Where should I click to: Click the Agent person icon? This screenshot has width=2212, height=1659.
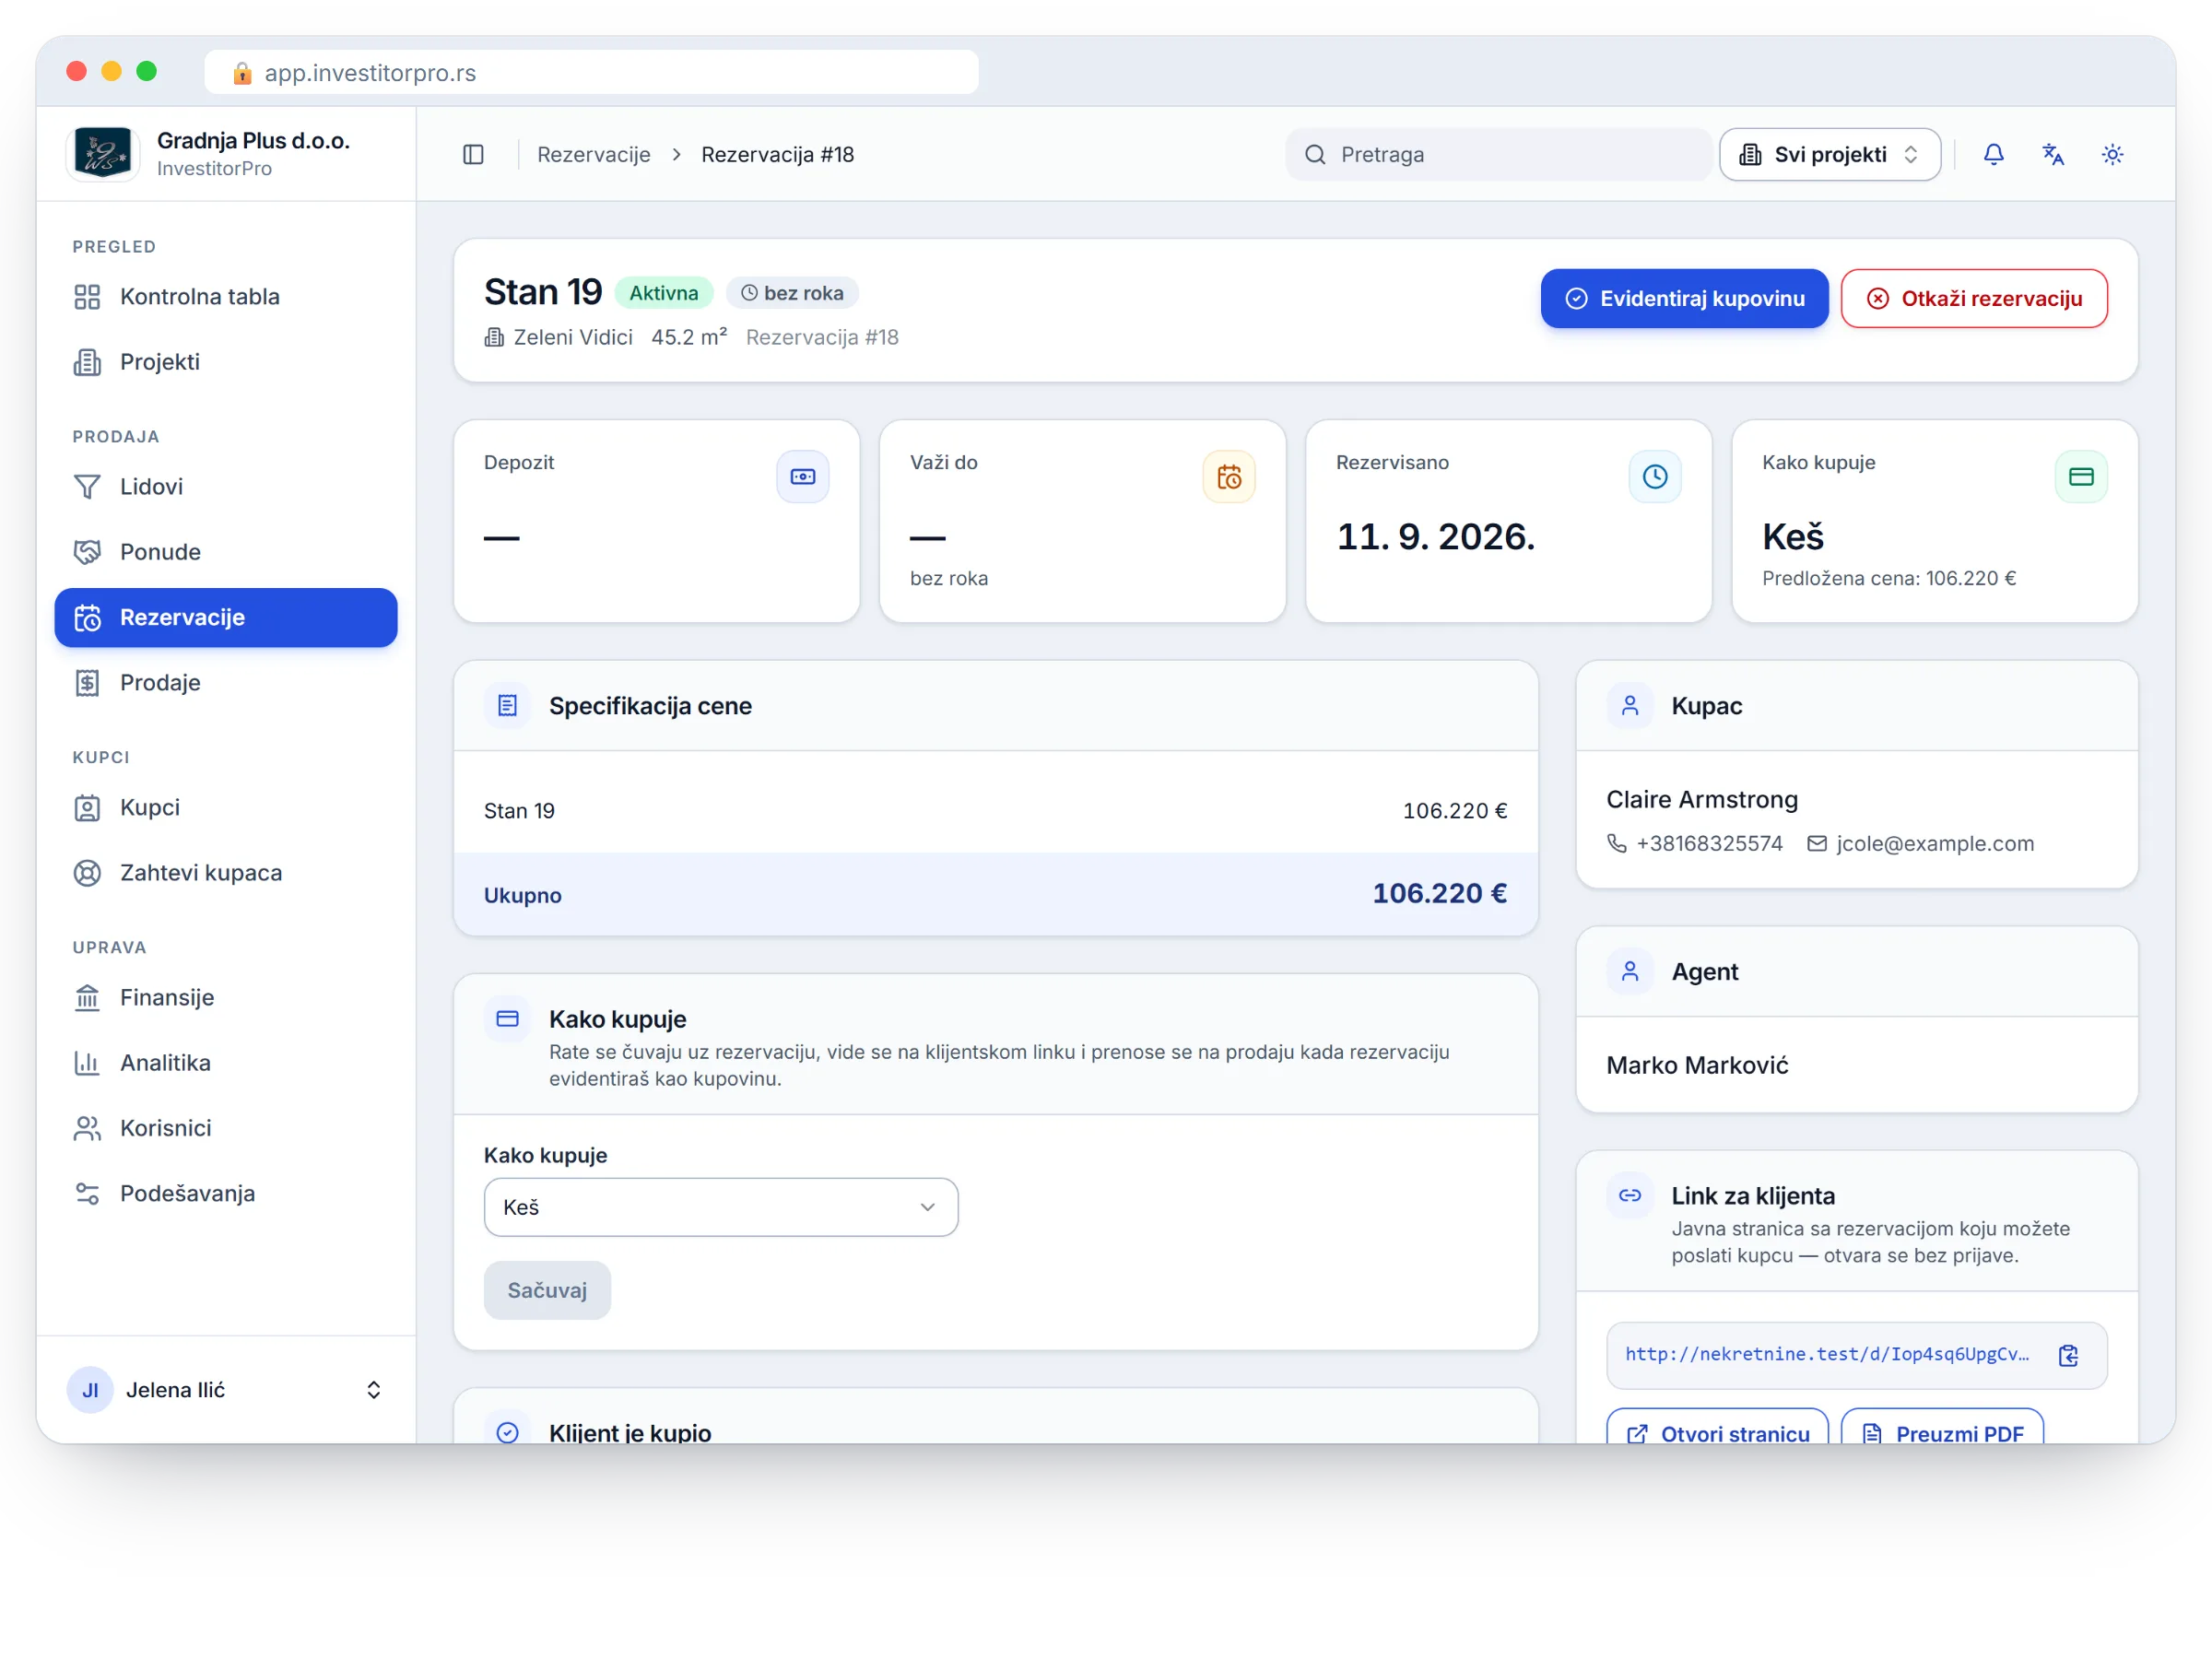pos(1629,972)
